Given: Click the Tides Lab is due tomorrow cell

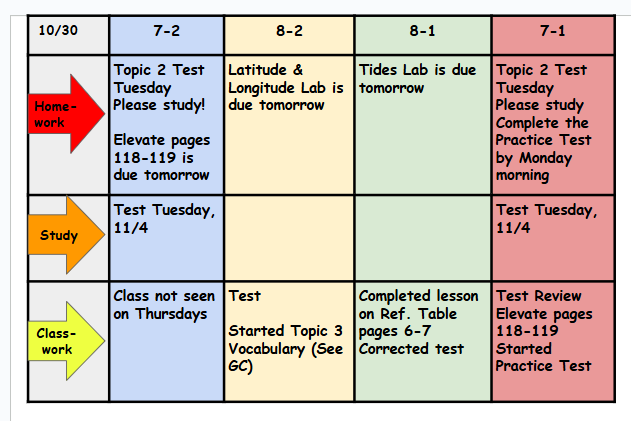Looking at the screenshot, I should pos(422,123).
